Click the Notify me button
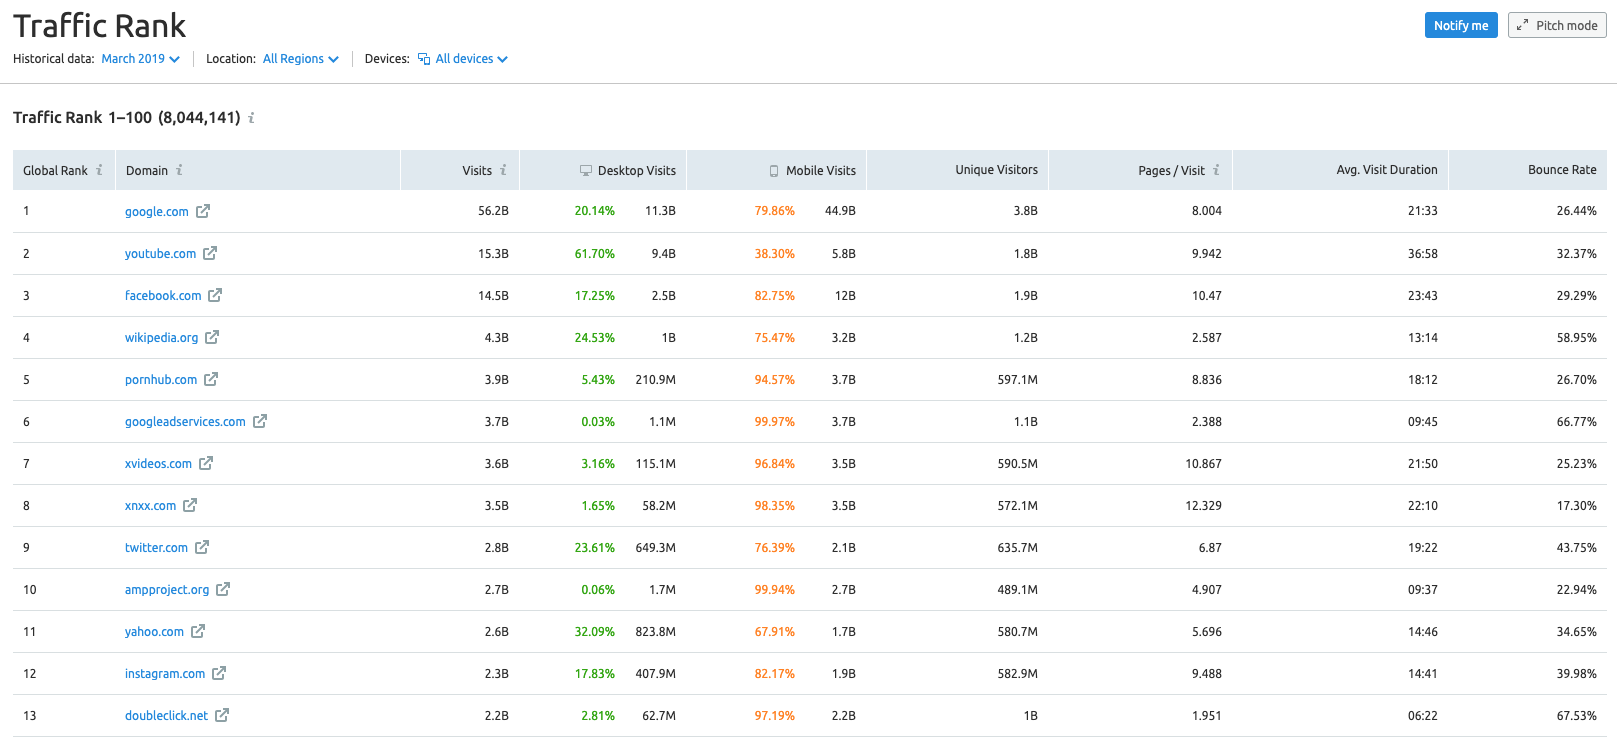 click(1461, 25)
